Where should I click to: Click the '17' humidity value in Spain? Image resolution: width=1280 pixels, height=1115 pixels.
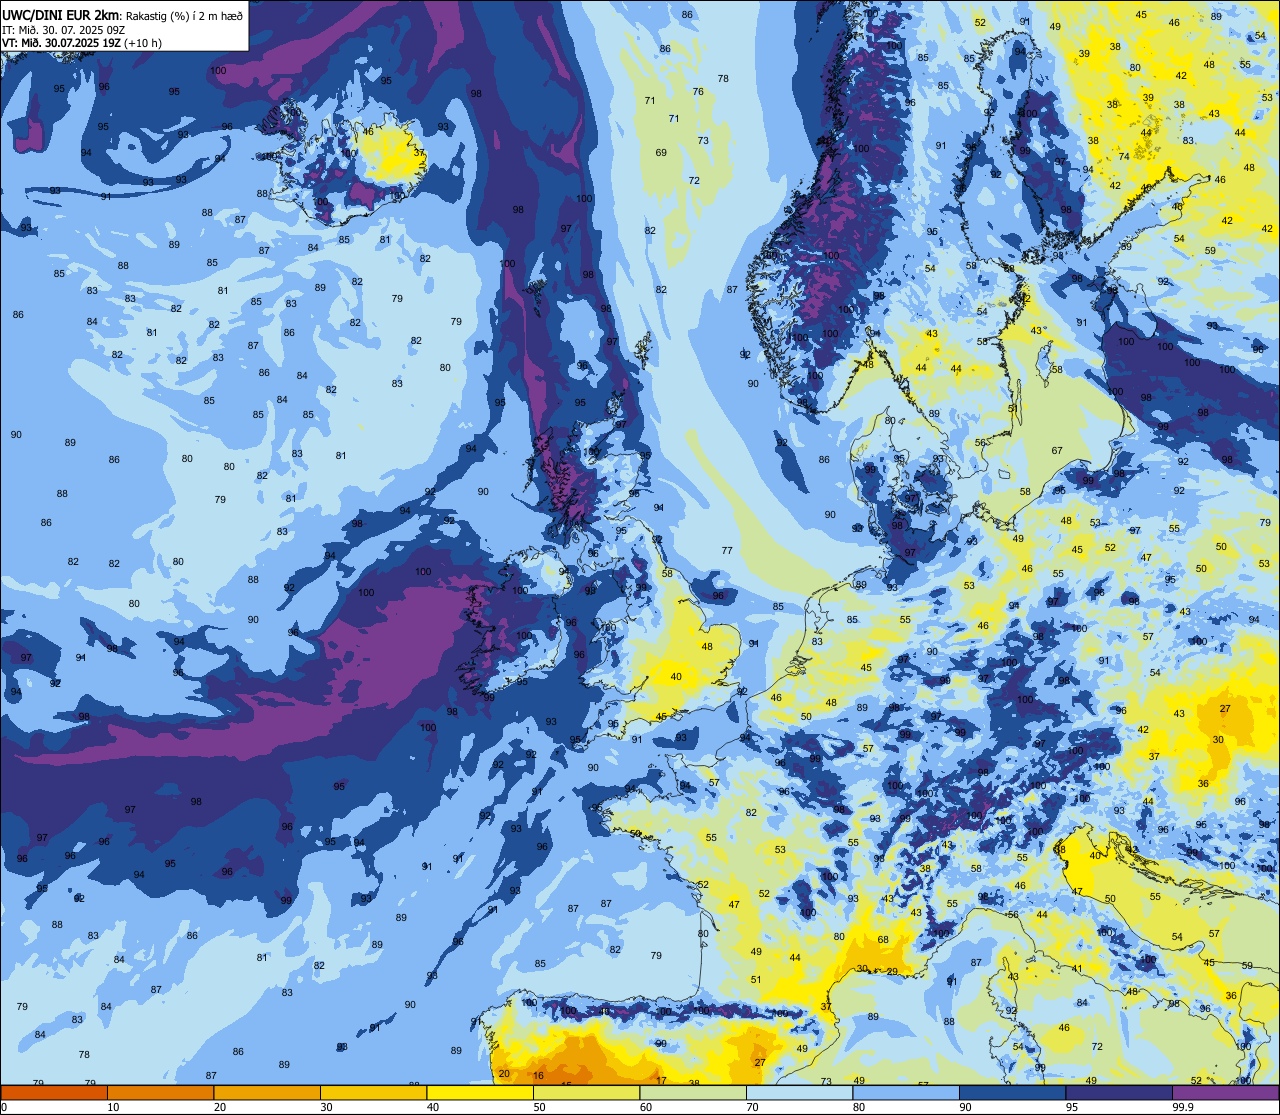click(x=661, y=1081)
